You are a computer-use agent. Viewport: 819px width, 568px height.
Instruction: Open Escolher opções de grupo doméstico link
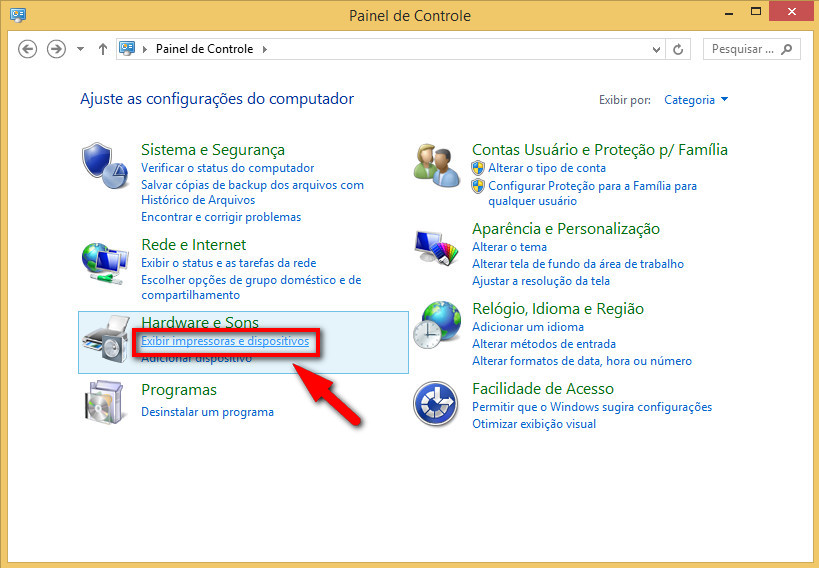coord(251,287)
